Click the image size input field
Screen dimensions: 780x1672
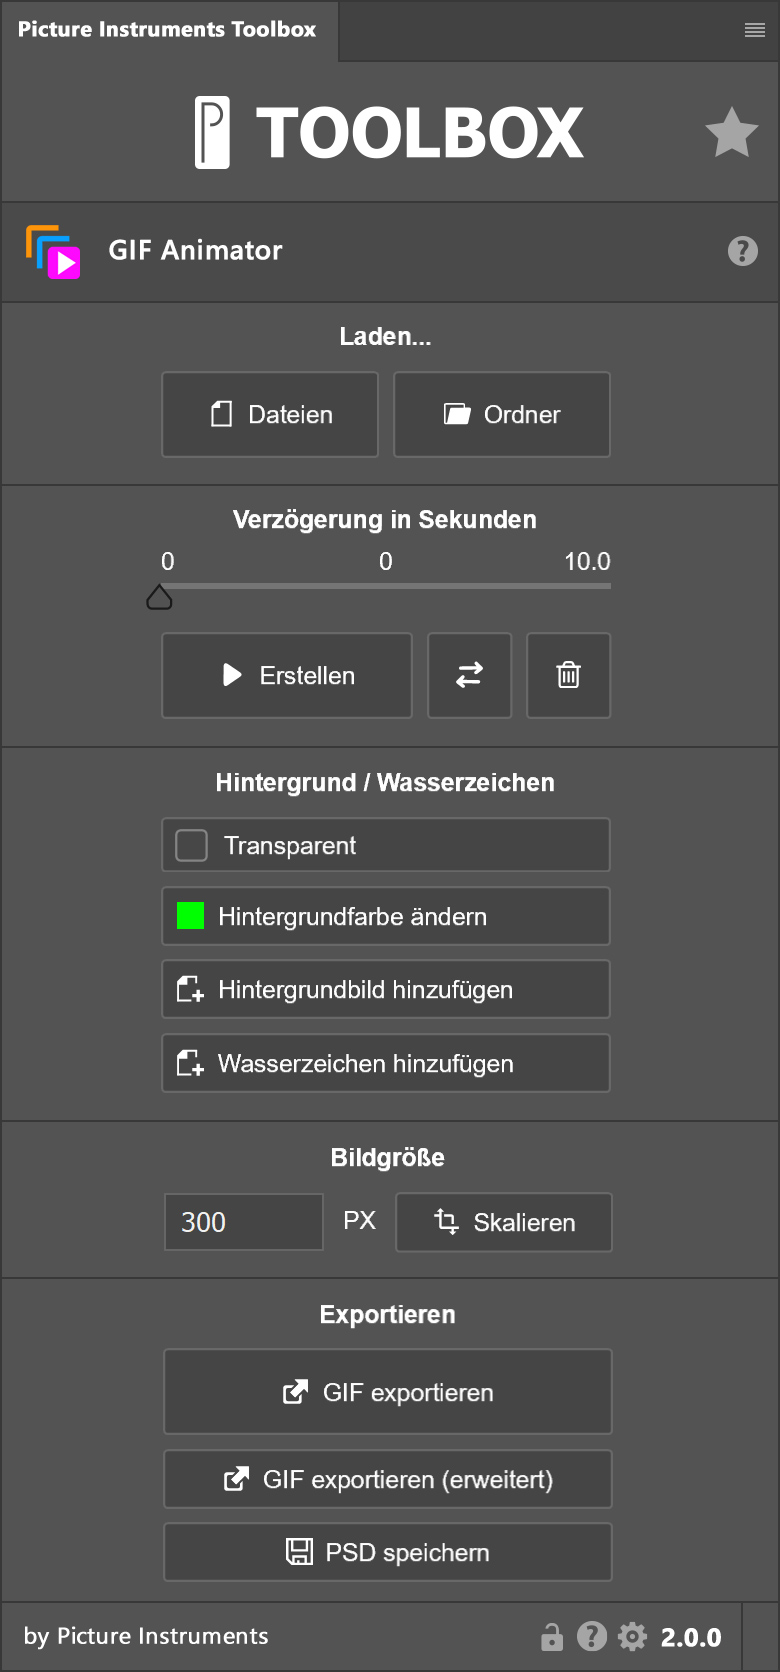244,1222
